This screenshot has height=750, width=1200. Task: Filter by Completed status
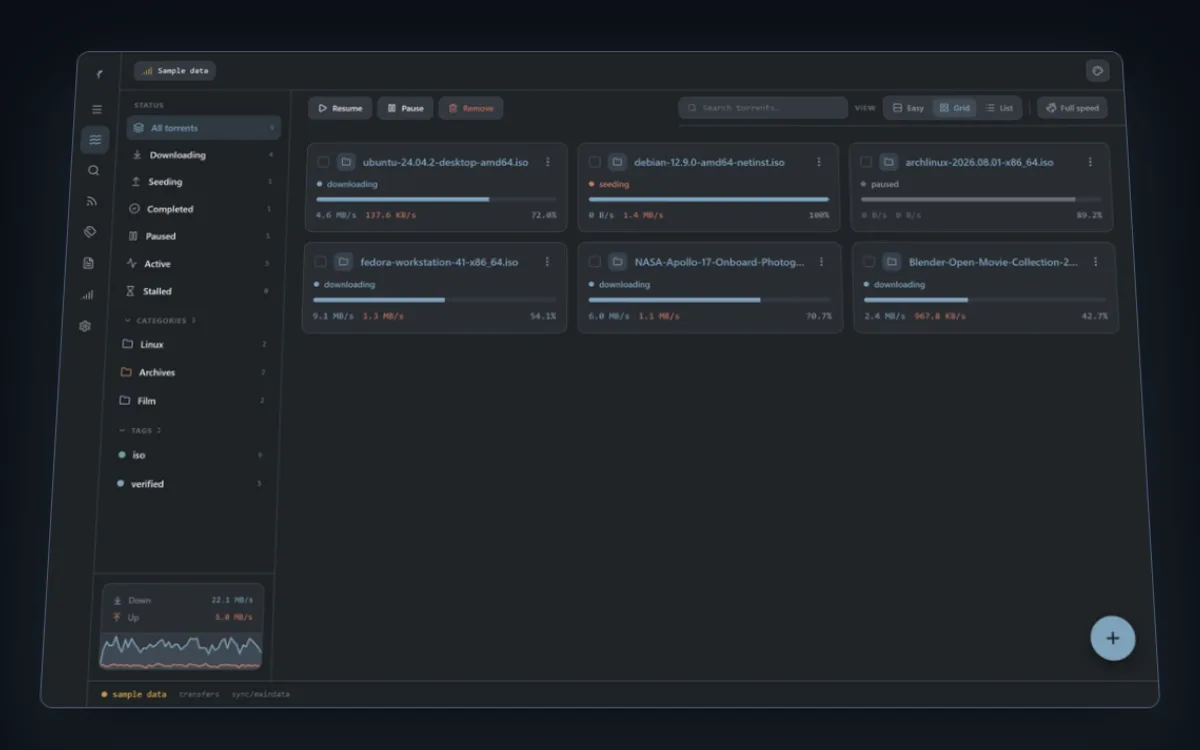[199, 209]
